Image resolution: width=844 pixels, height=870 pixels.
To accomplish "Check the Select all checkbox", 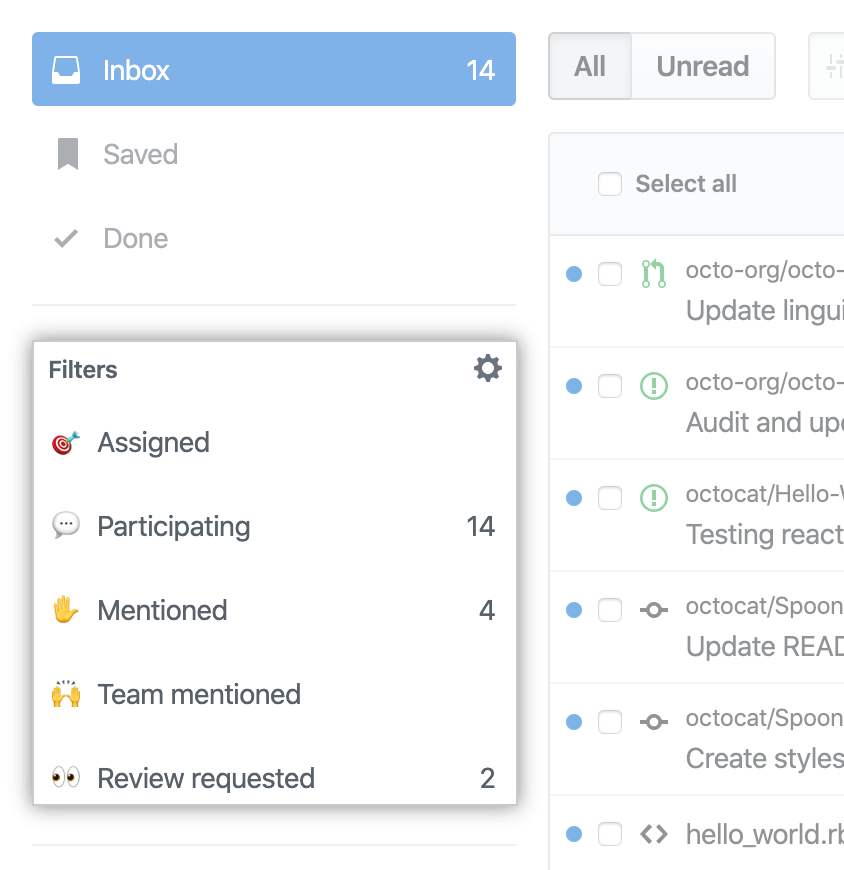I will 610,184.
